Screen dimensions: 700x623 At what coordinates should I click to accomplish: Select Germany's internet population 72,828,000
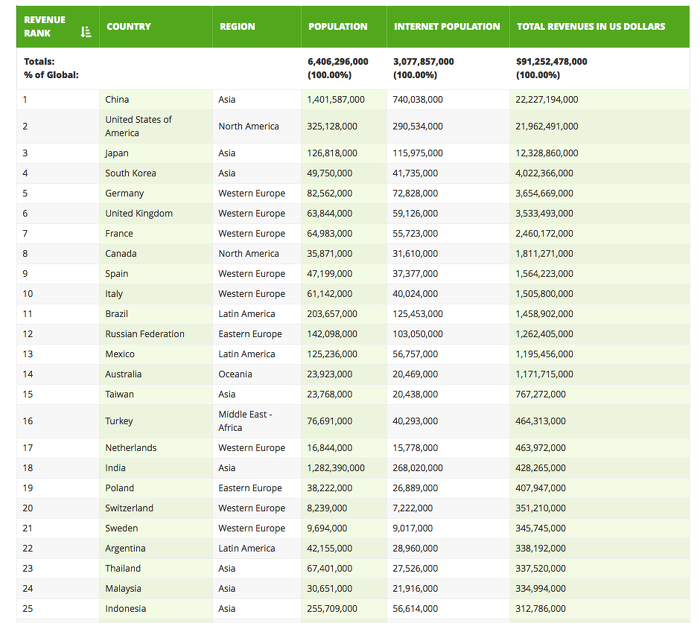418,193
